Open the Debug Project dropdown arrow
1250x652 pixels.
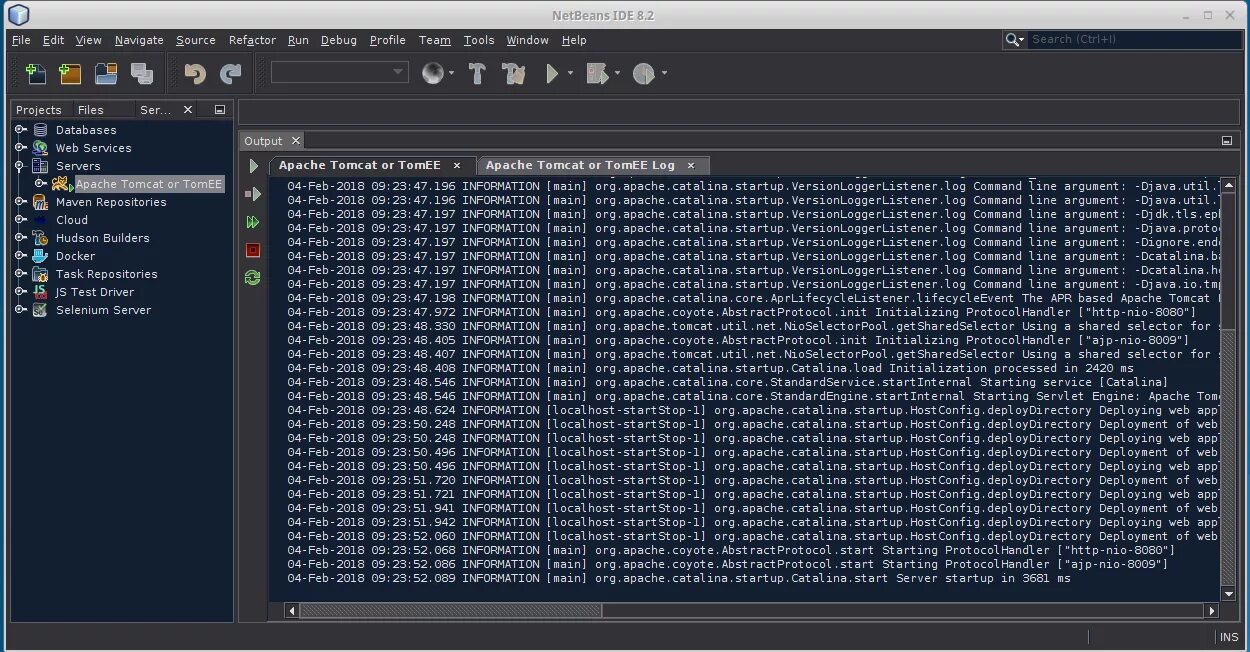click(x=617, y=73)
